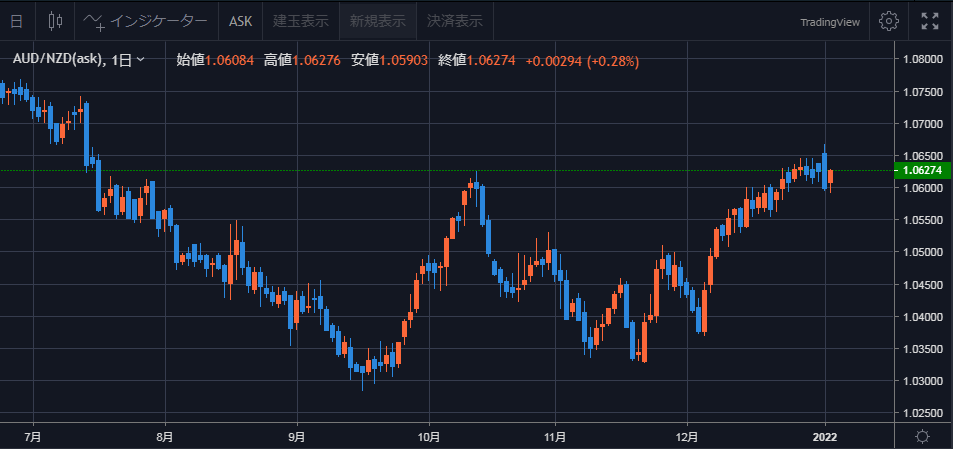The image size is (953, 449).
Task: Click the 安値 1.05903 low value
Action: click(389, 60)
